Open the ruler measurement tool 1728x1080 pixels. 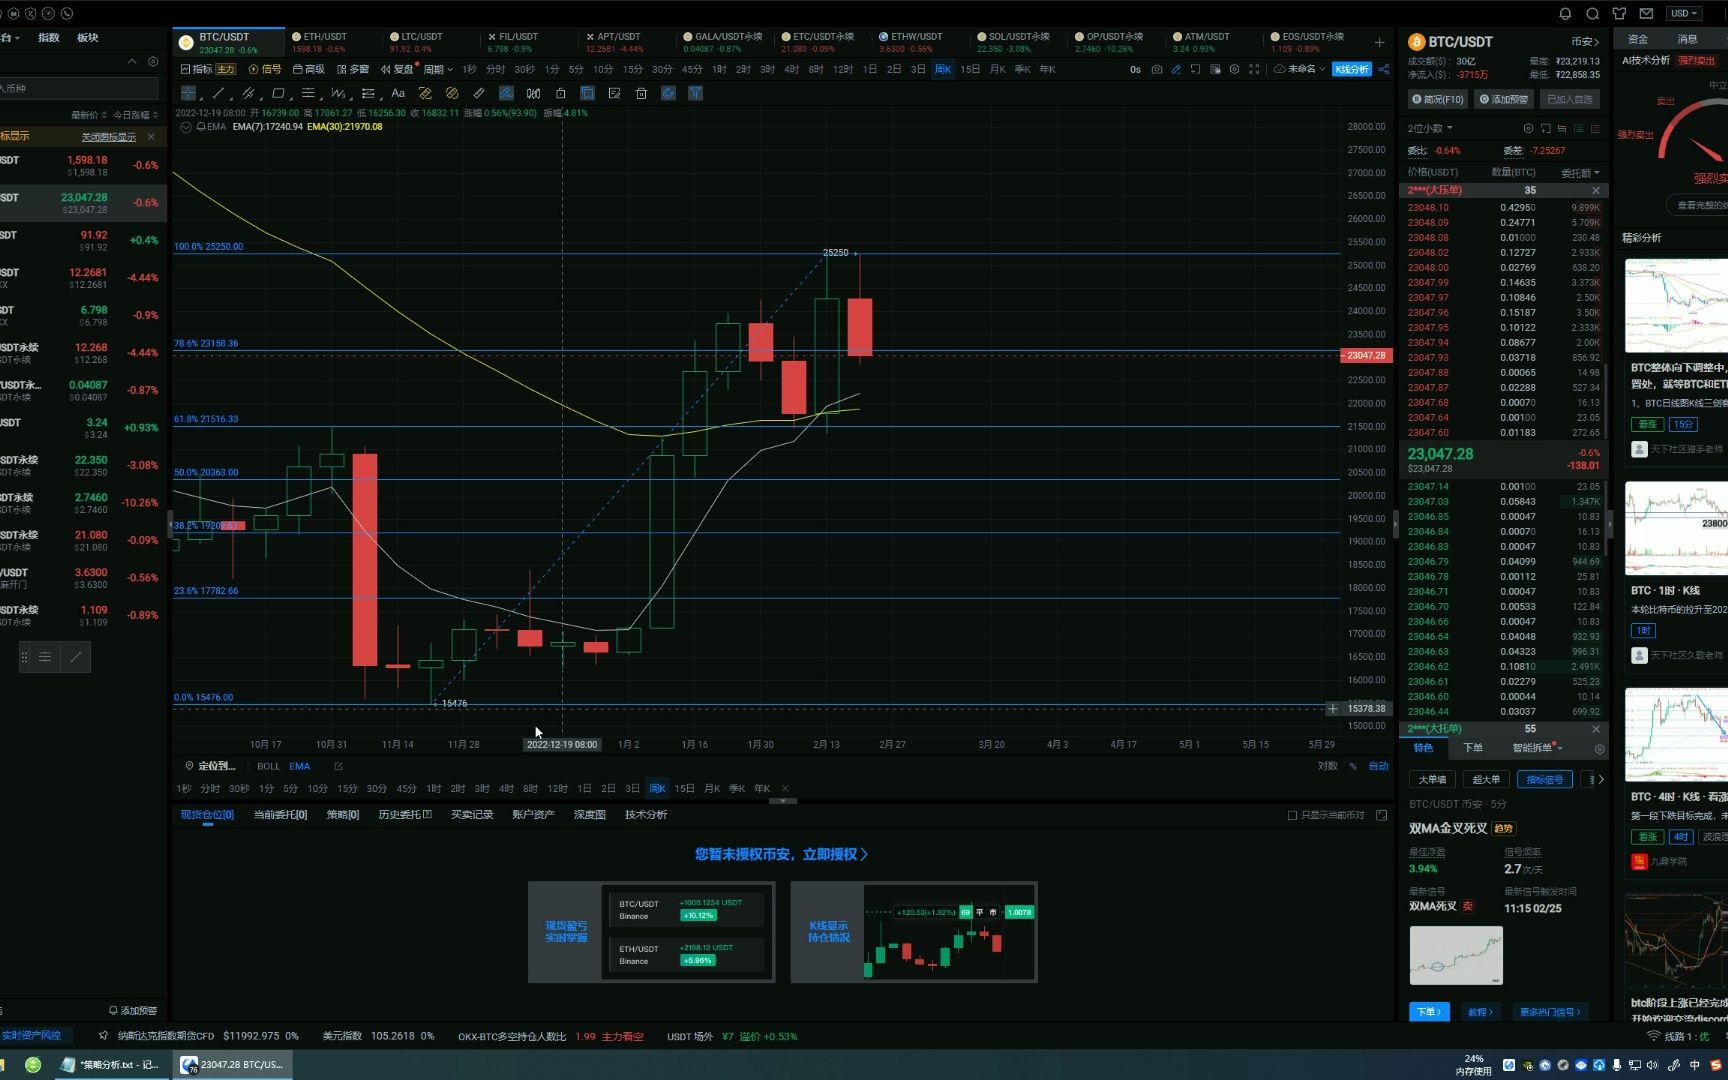point(479,93)
